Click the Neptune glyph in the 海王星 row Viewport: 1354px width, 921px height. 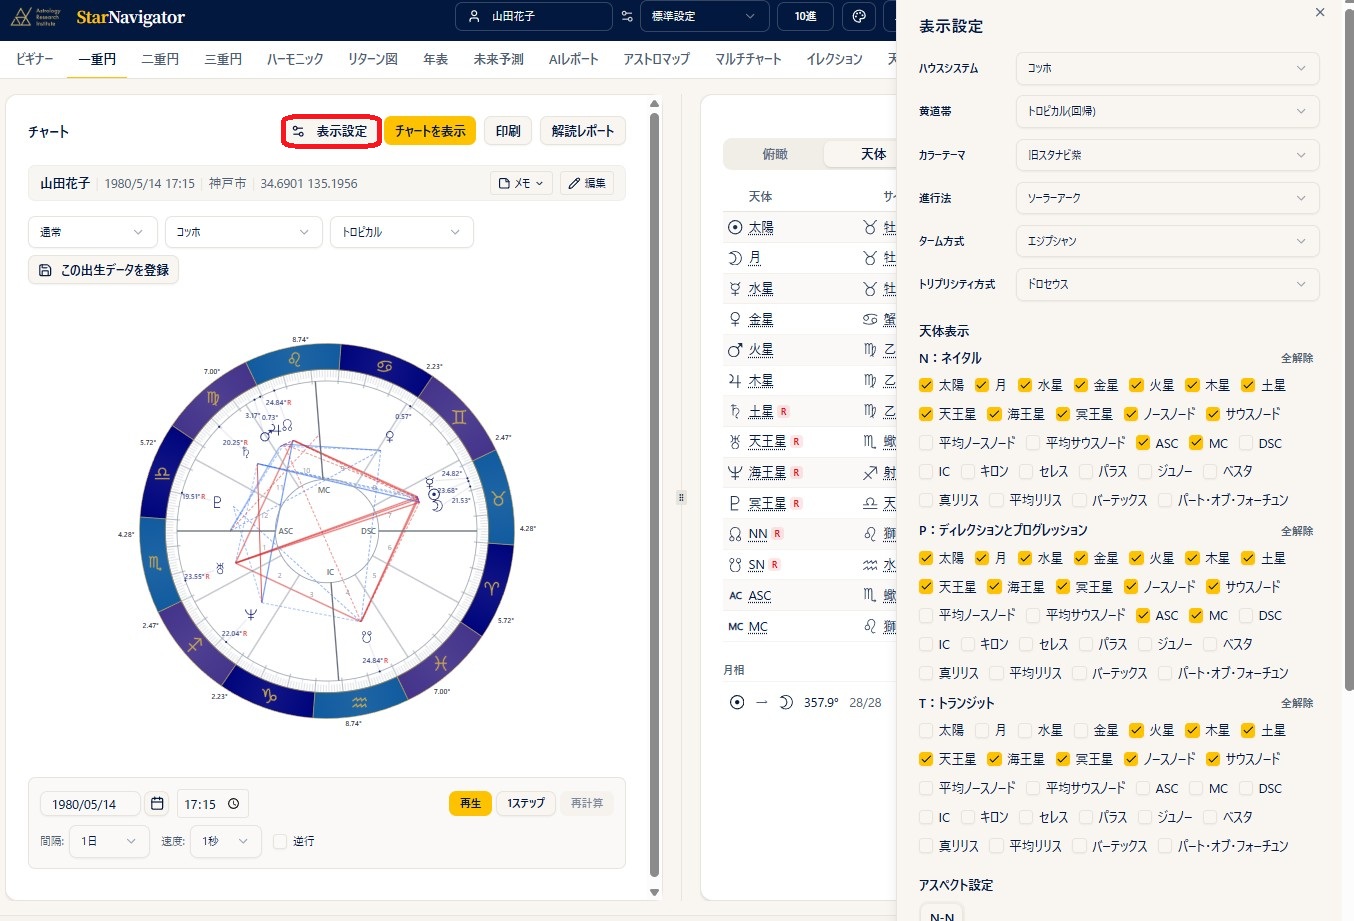pyautogui.click(x=735, y=472)
